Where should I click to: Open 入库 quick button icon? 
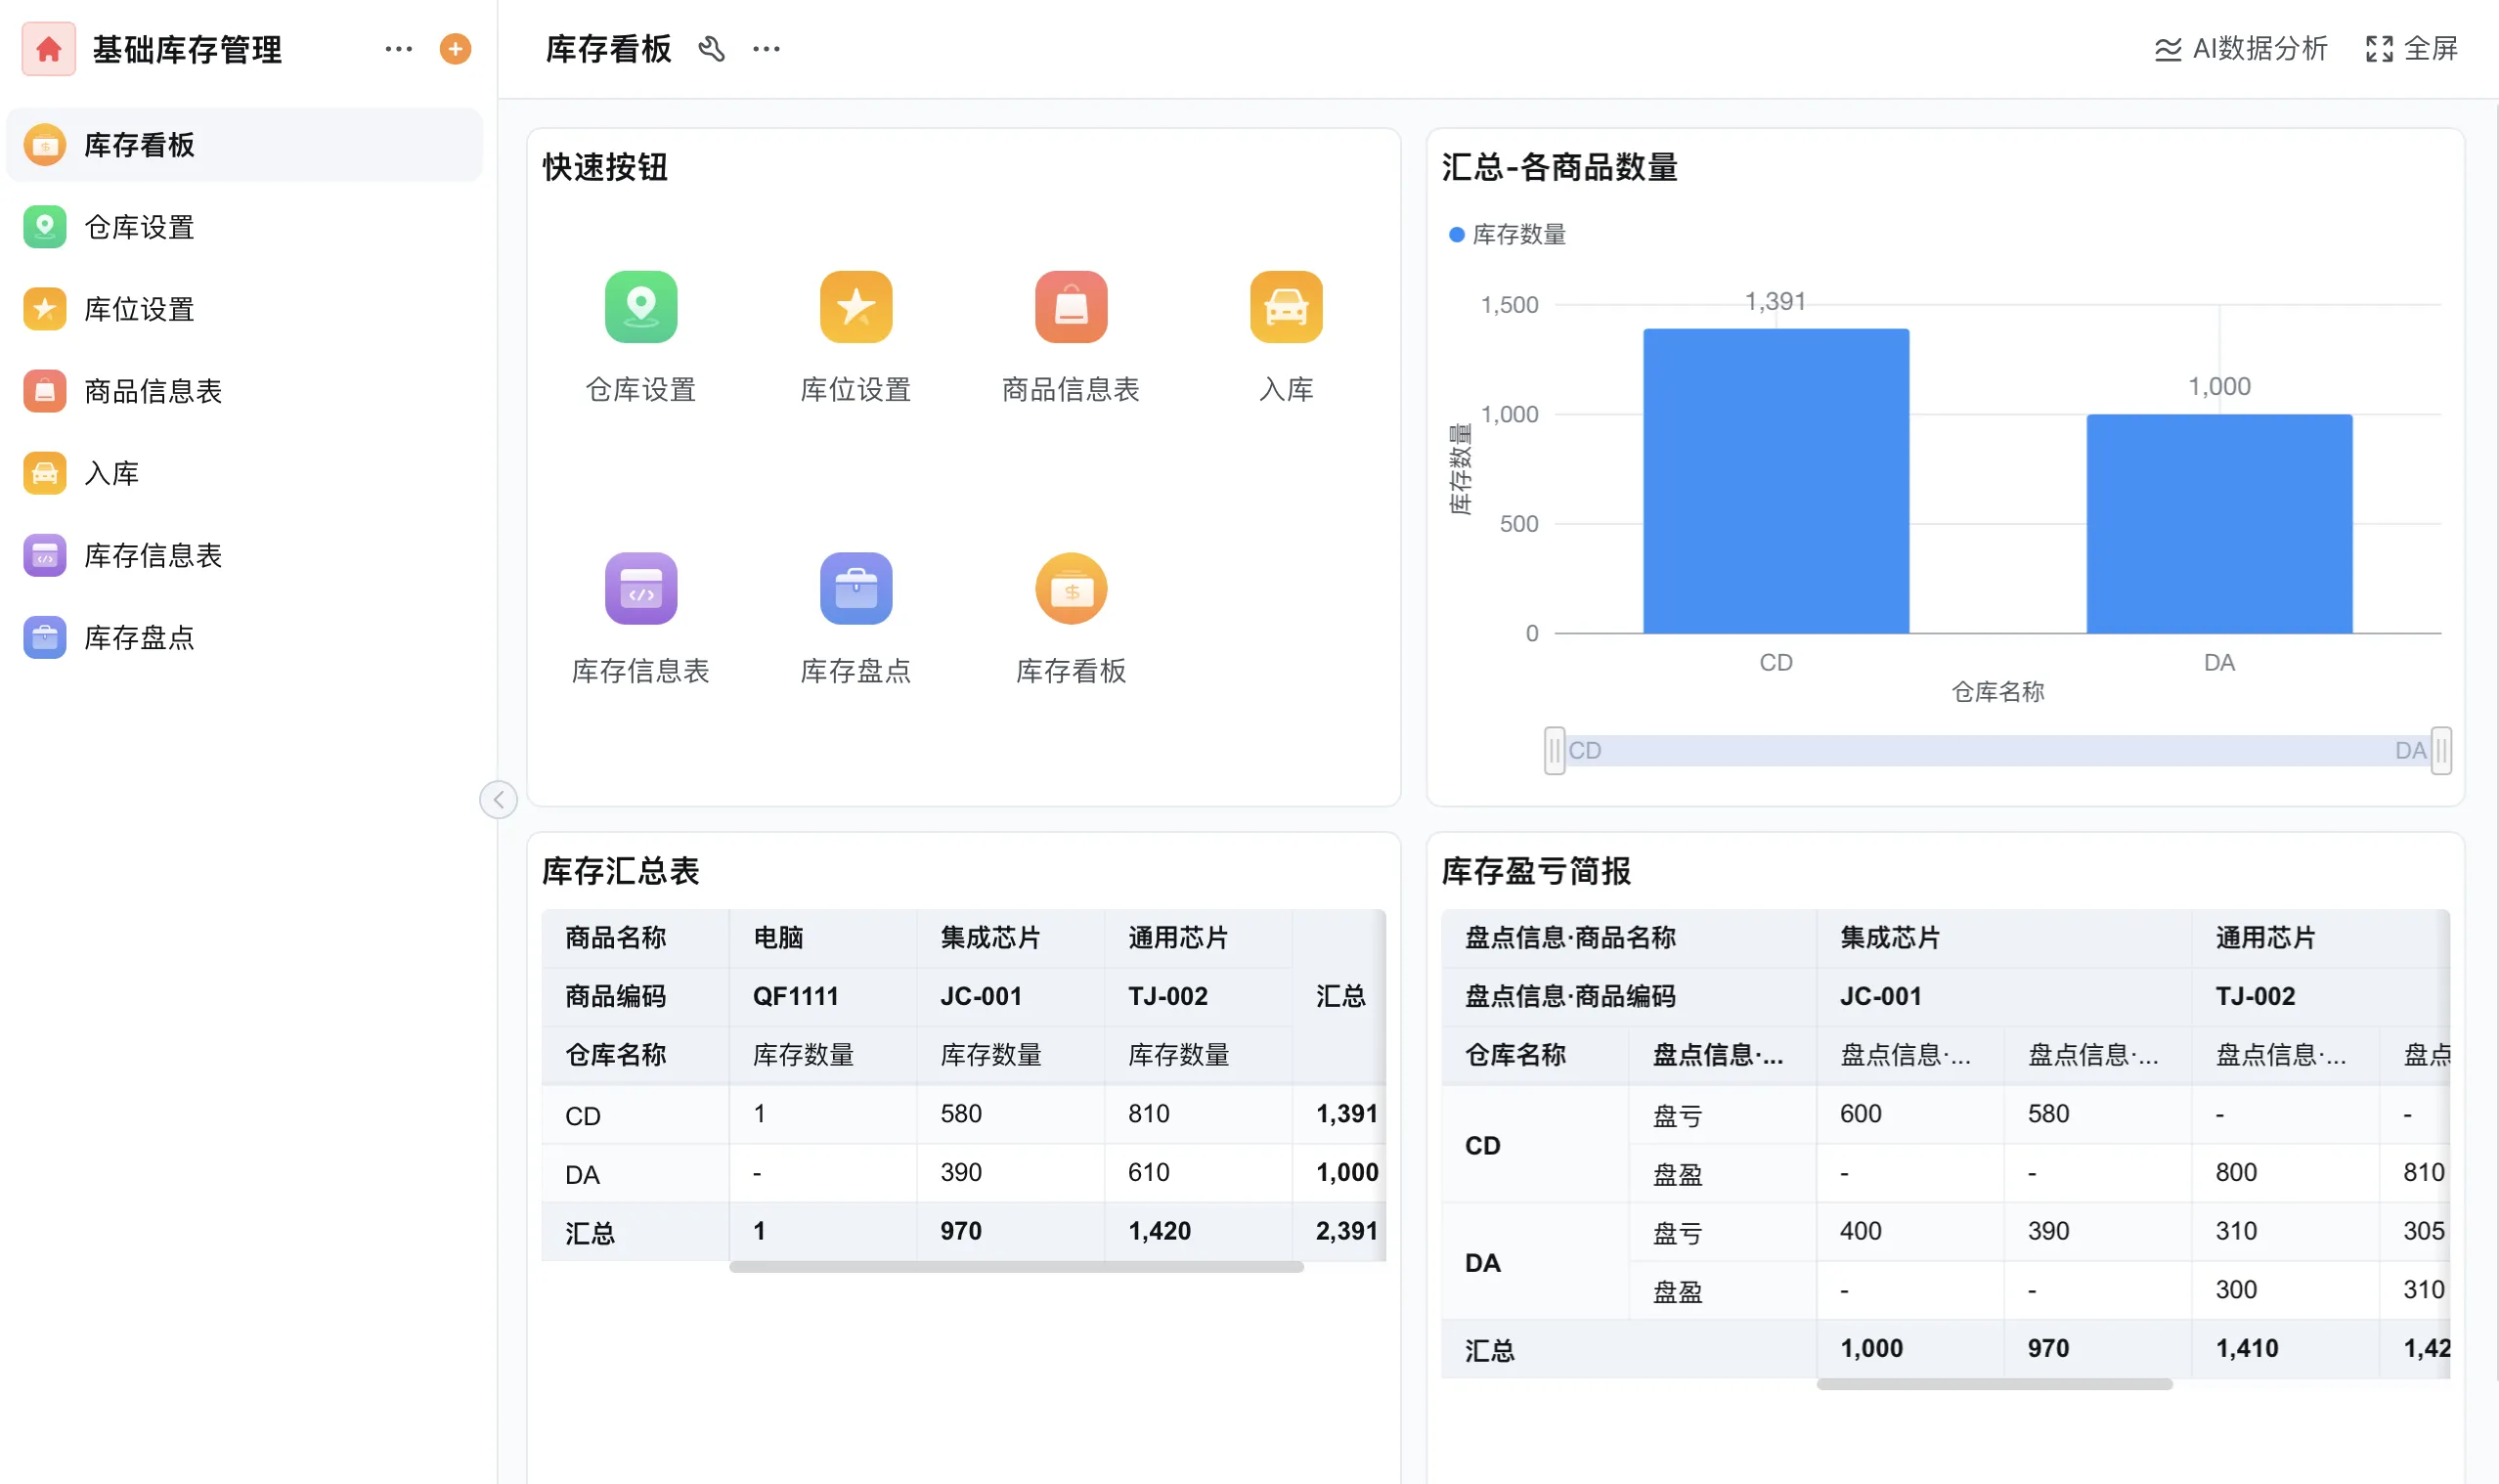pos(1287,307)
